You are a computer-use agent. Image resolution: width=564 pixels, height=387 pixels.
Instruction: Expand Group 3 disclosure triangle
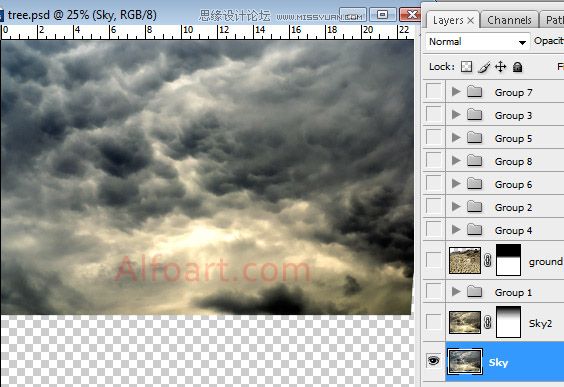click(456, 114)
